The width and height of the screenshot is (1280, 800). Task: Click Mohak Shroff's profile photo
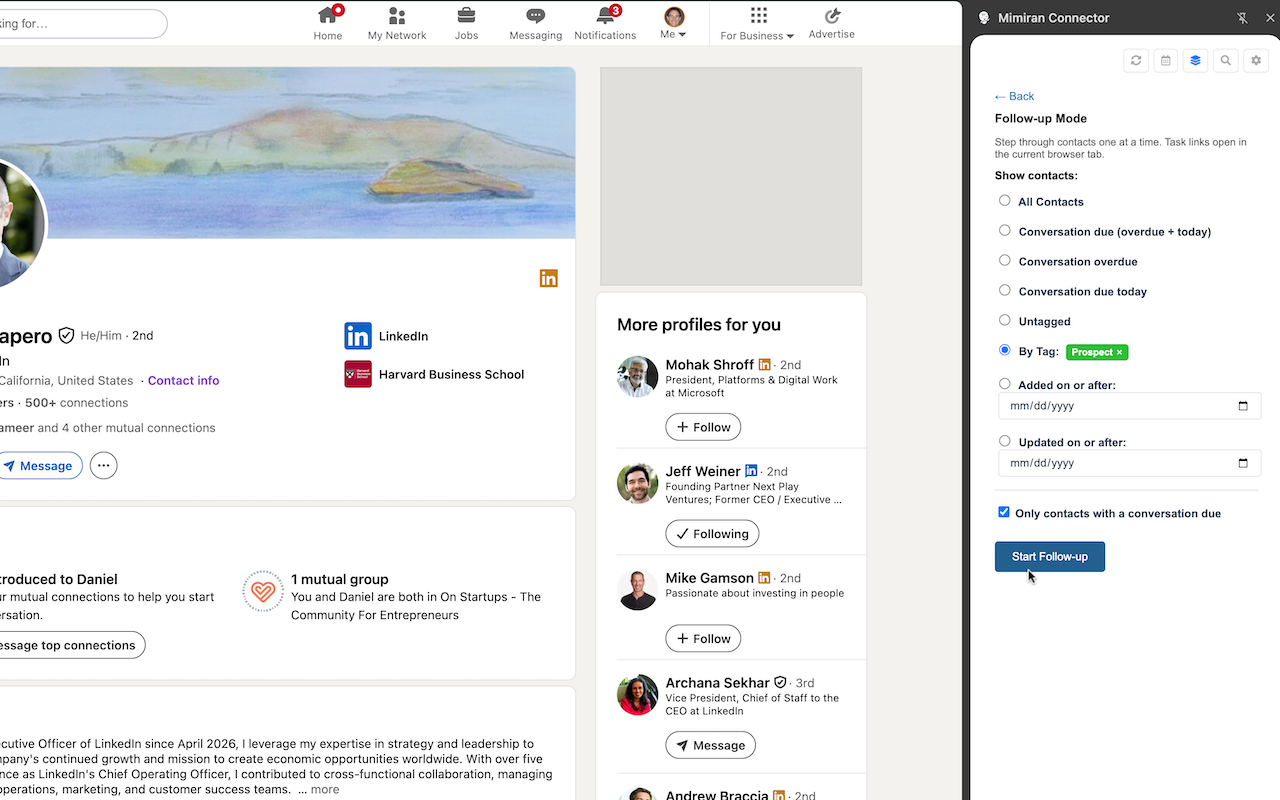pos(637,376)
